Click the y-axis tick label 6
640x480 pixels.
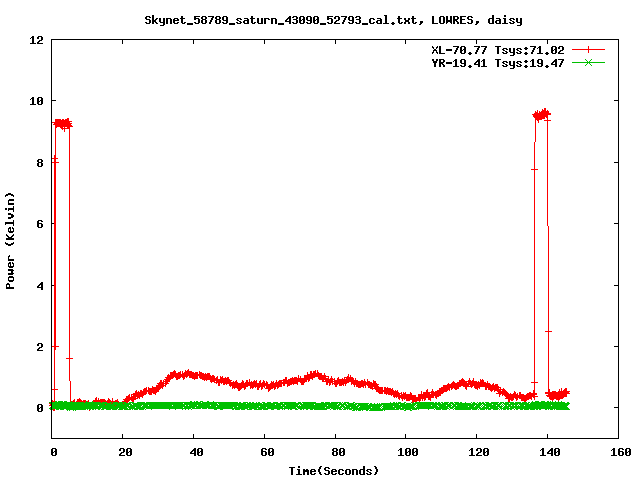coord(40,224)
